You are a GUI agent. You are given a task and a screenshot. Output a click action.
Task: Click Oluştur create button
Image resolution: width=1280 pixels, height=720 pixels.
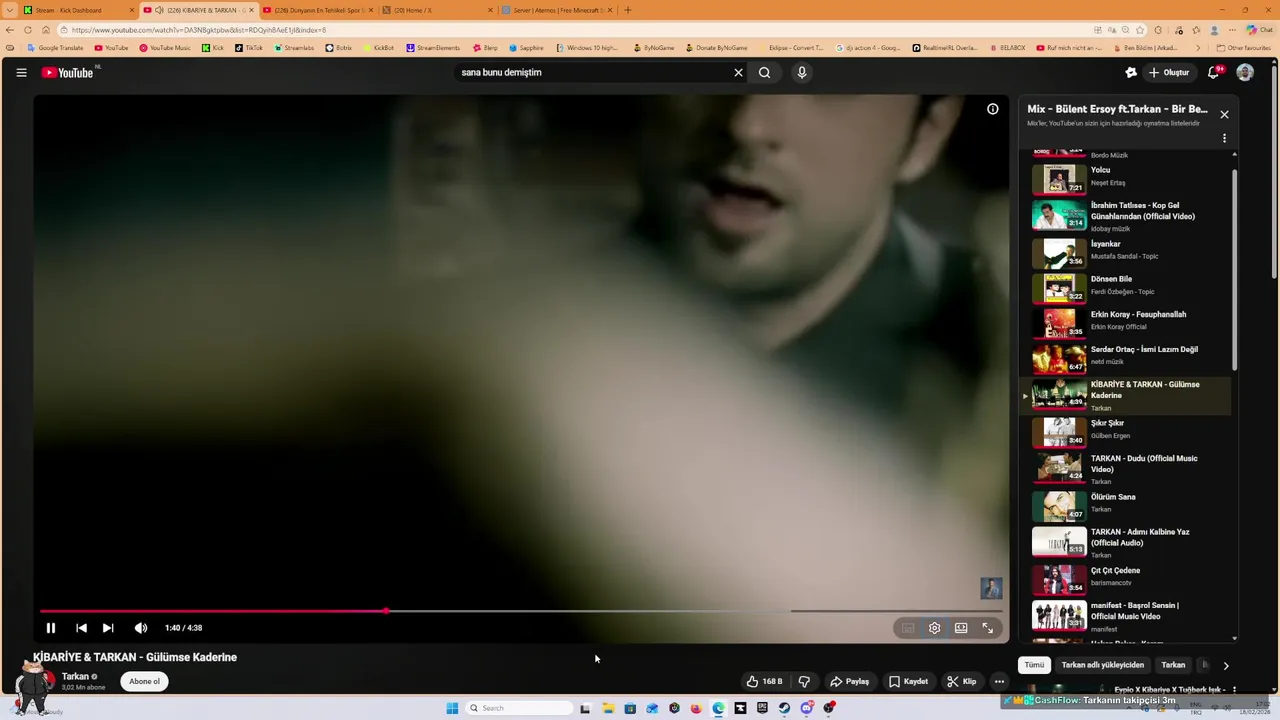click(x=1169, y=72)
